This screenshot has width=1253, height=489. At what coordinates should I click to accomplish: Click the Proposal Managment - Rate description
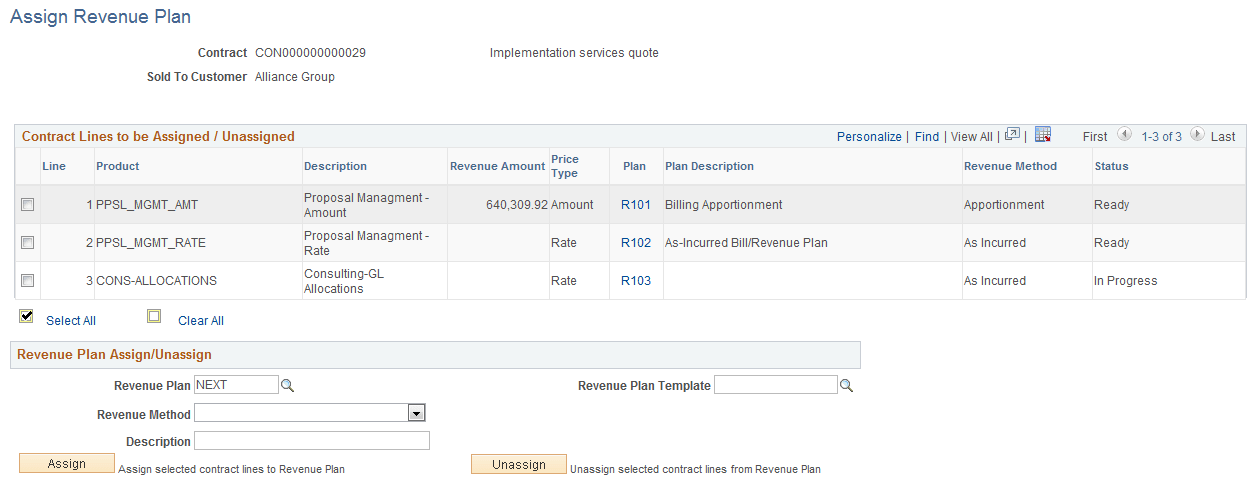coord(366,243)
